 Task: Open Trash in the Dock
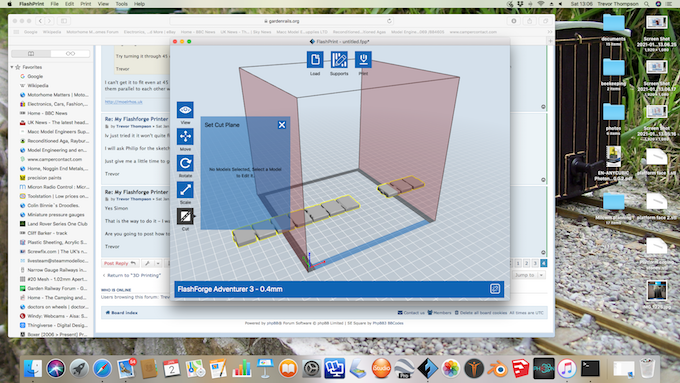(647, 368)
